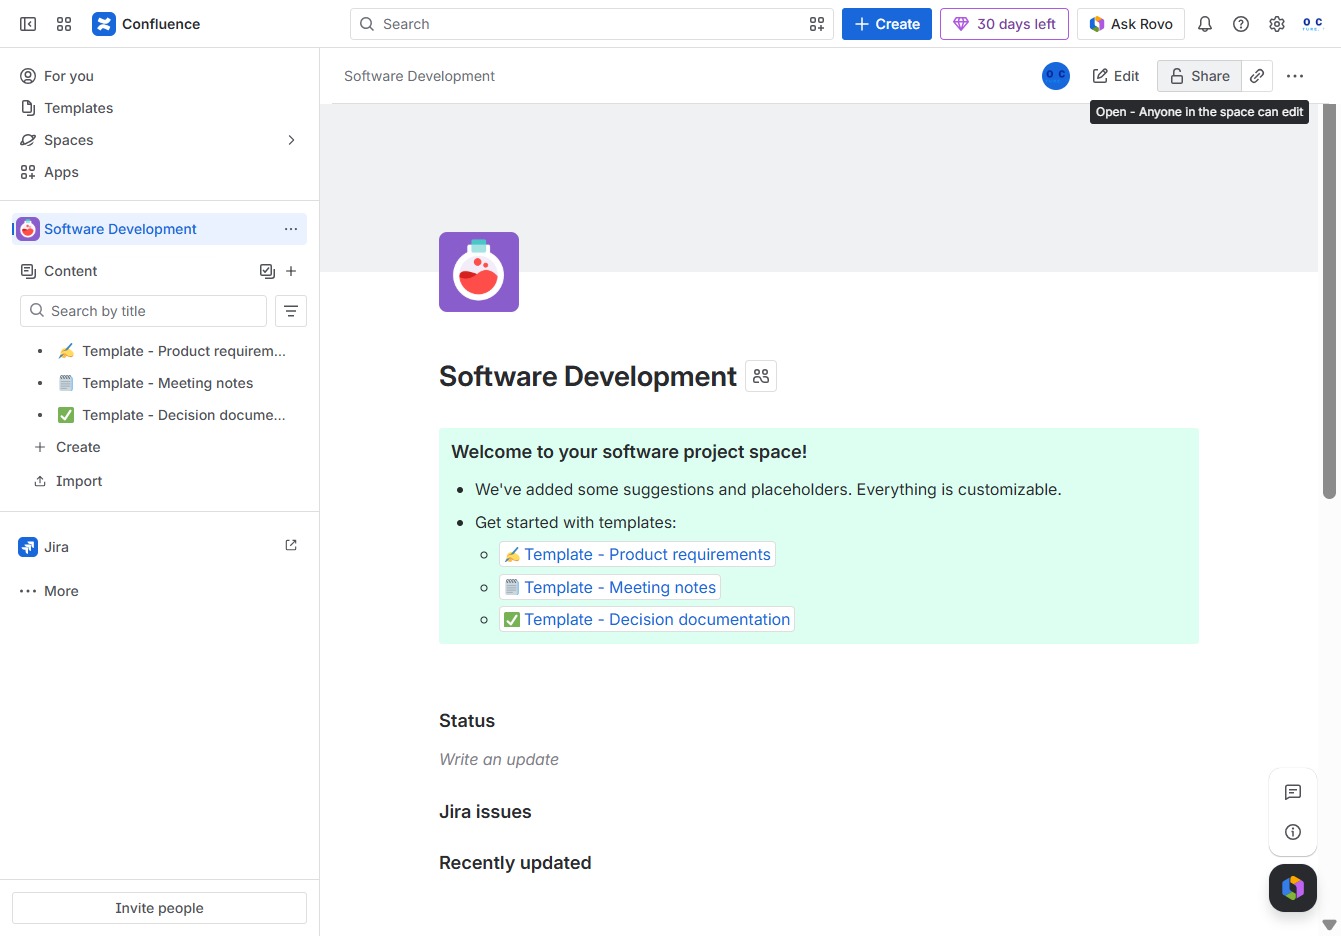Open the comments icon on the page
The height and width of the screenshot is (936, 1341).
pos(1293,792)
